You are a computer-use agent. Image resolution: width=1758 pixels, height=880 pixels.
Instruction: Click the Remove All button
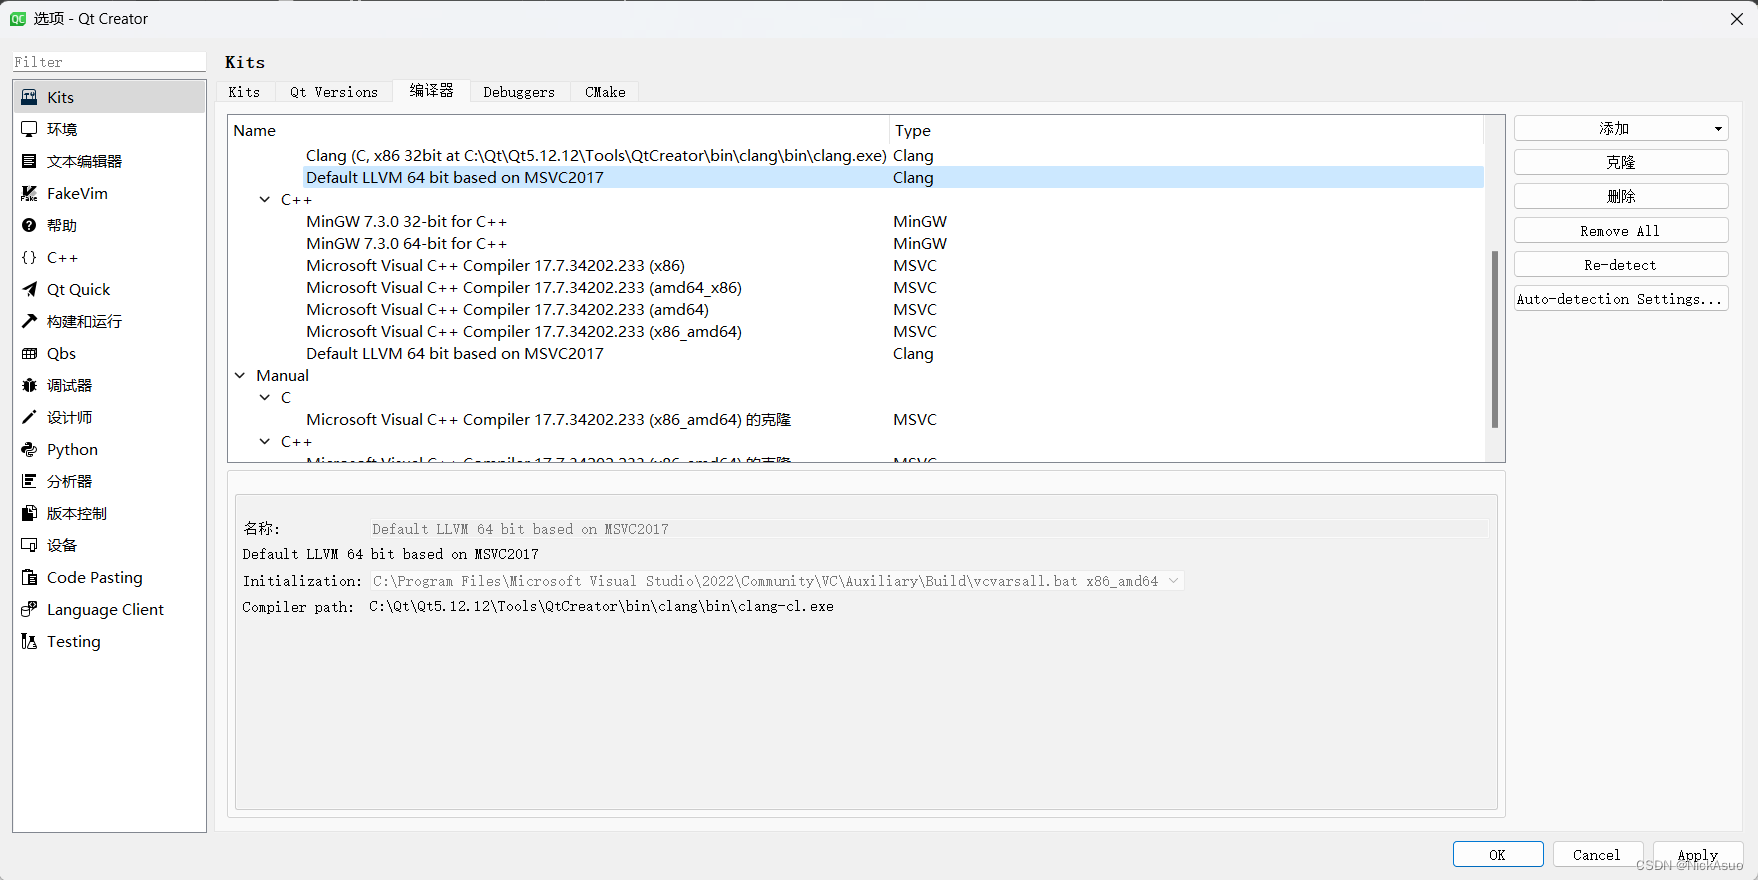[x=1621, y=230]
